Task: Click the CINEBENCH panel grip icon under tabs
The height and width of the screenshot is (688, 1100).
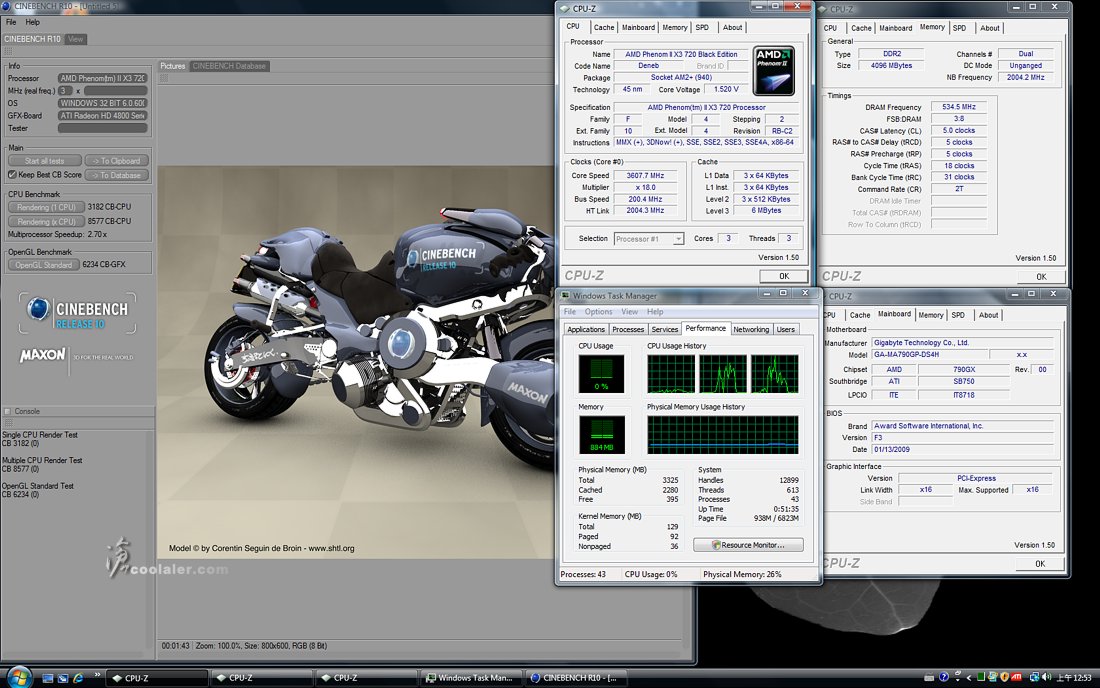Action: 8,50
